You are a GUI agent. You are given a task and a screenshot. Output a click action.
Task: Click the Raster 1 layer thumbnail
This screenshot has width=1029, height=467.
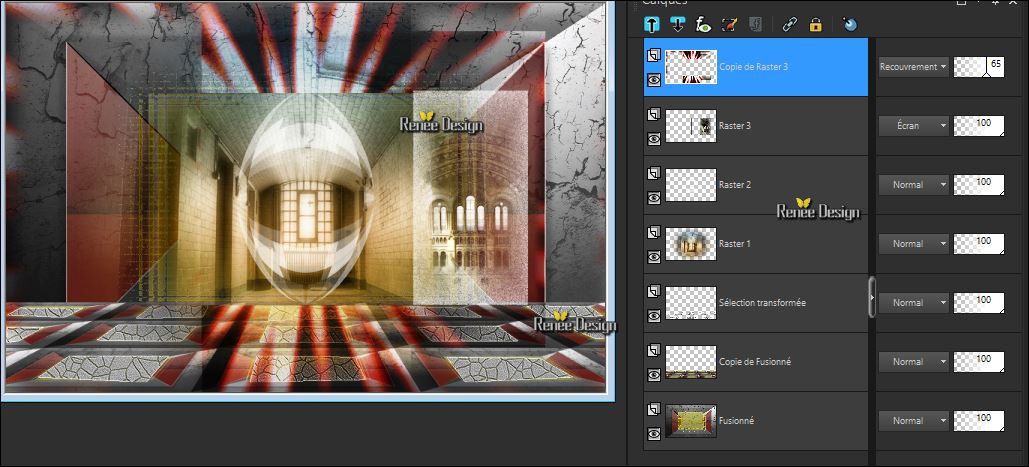(x=691, y=244)
